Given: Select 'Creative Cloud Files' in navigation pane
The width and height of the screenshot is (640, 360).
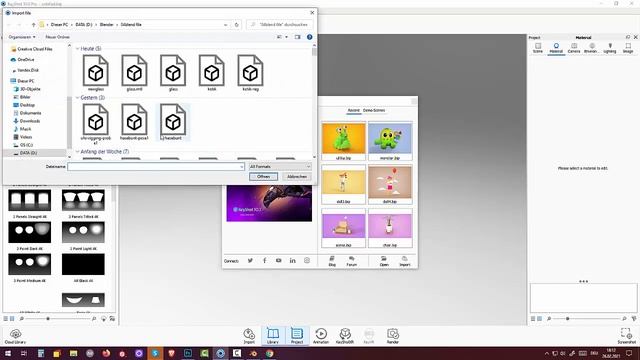Looking at the screenshot, I should [x=35, y=49].
